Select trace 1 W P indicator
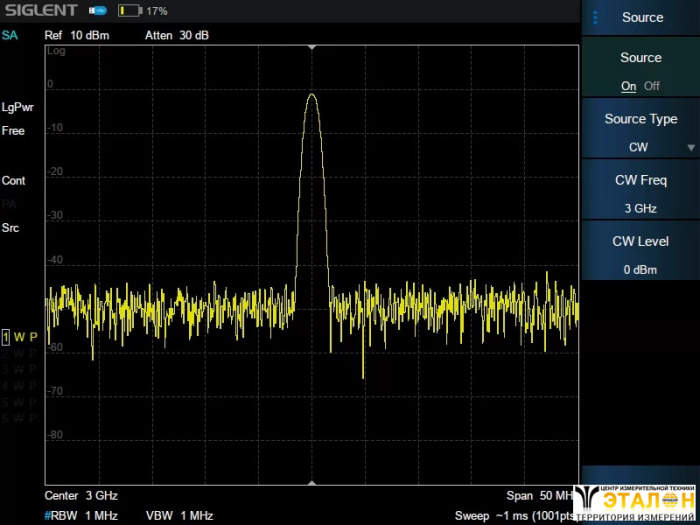Viewport: 700px width, 525px height. 20,336
